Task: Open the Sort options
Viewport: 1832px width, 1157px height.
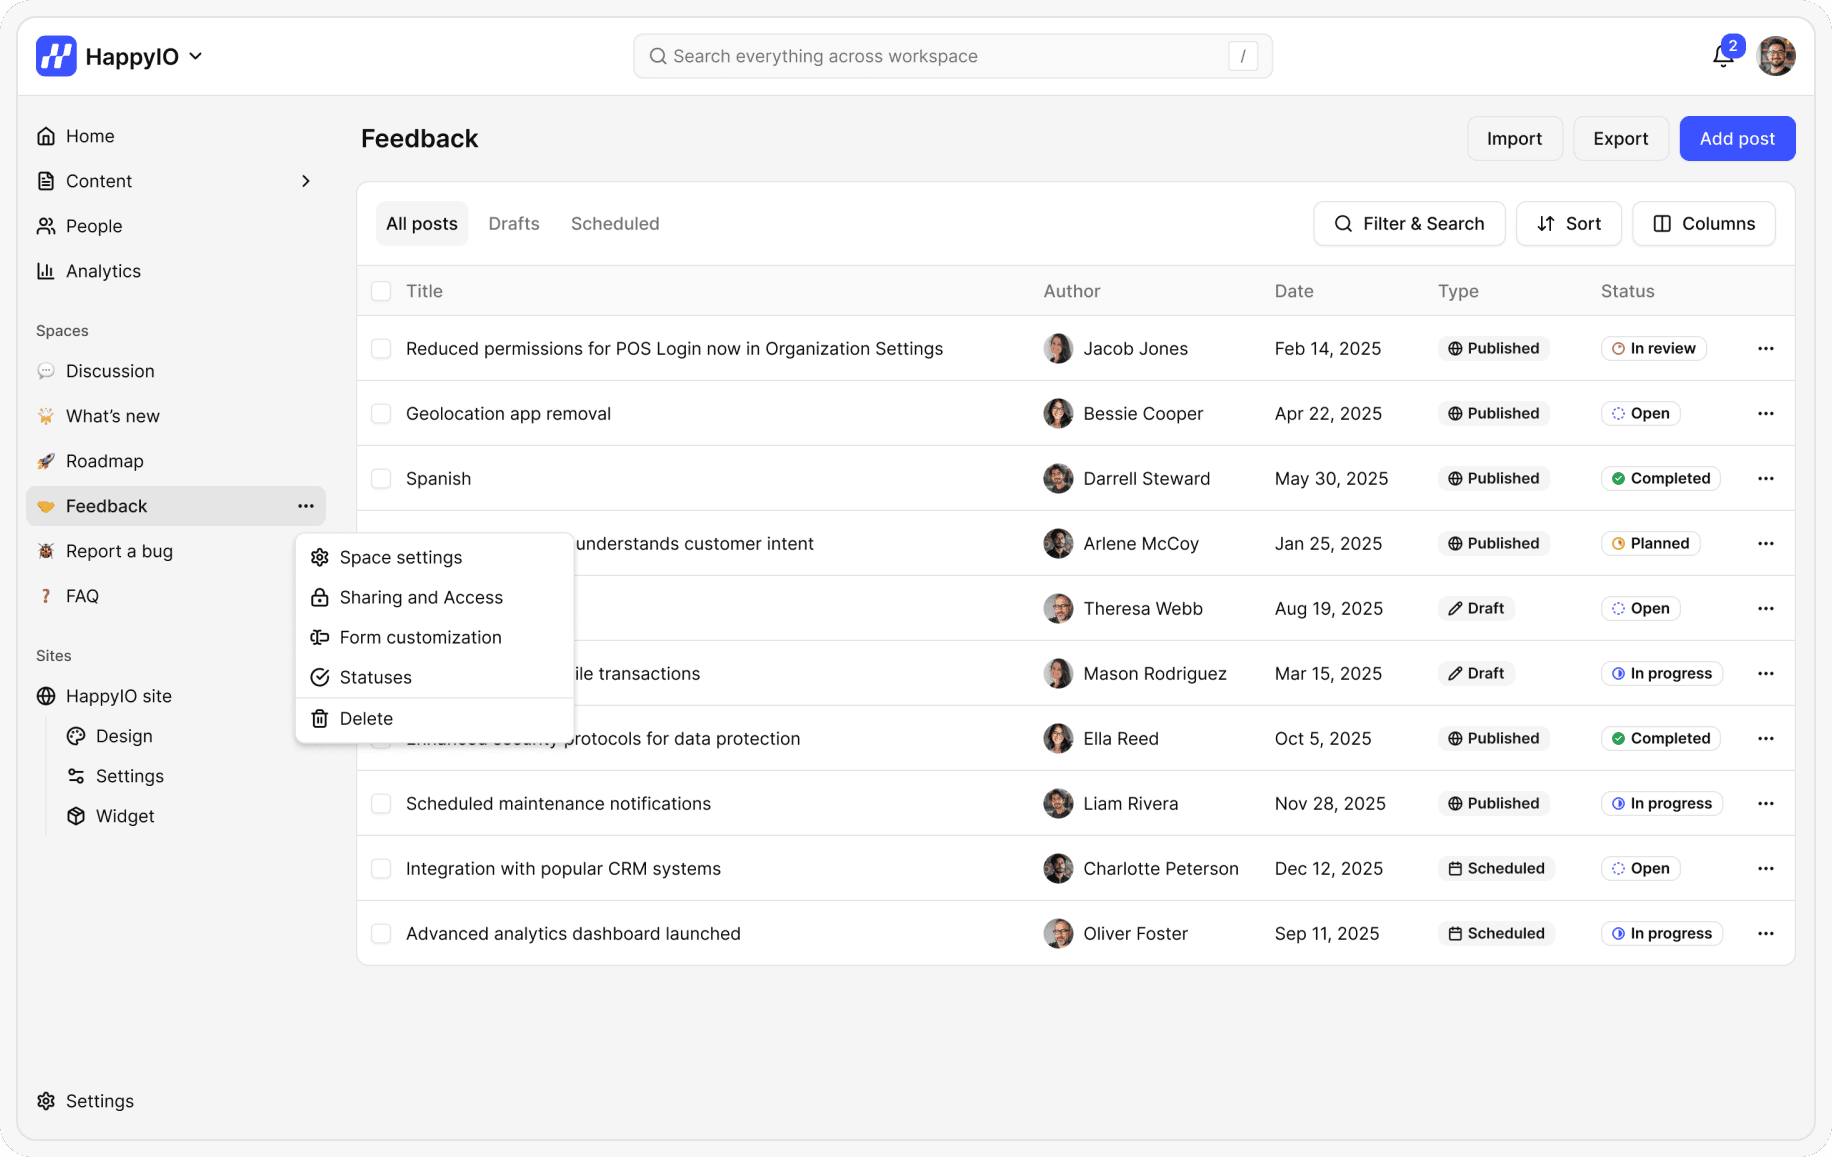Action: 1568,224
